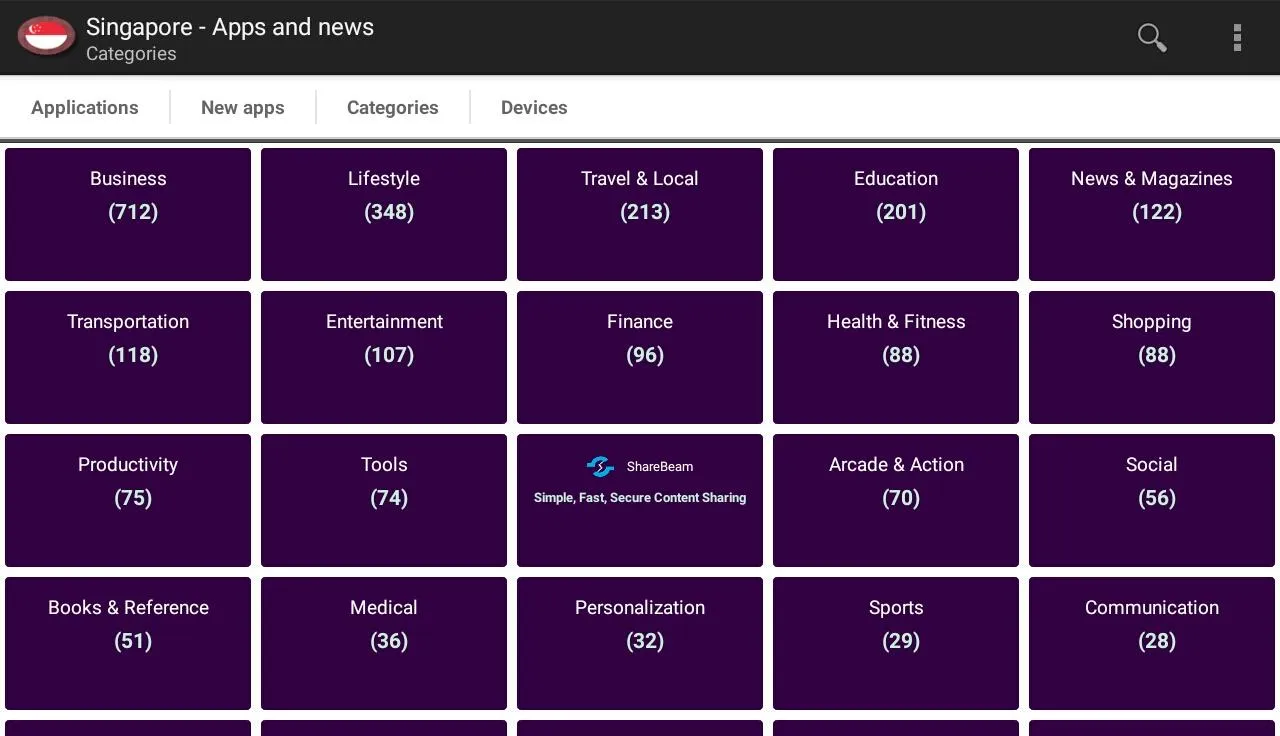1280x736 pixels.
Task: Tap the Singapore - Apps and news title
Action: click(230, 27)
